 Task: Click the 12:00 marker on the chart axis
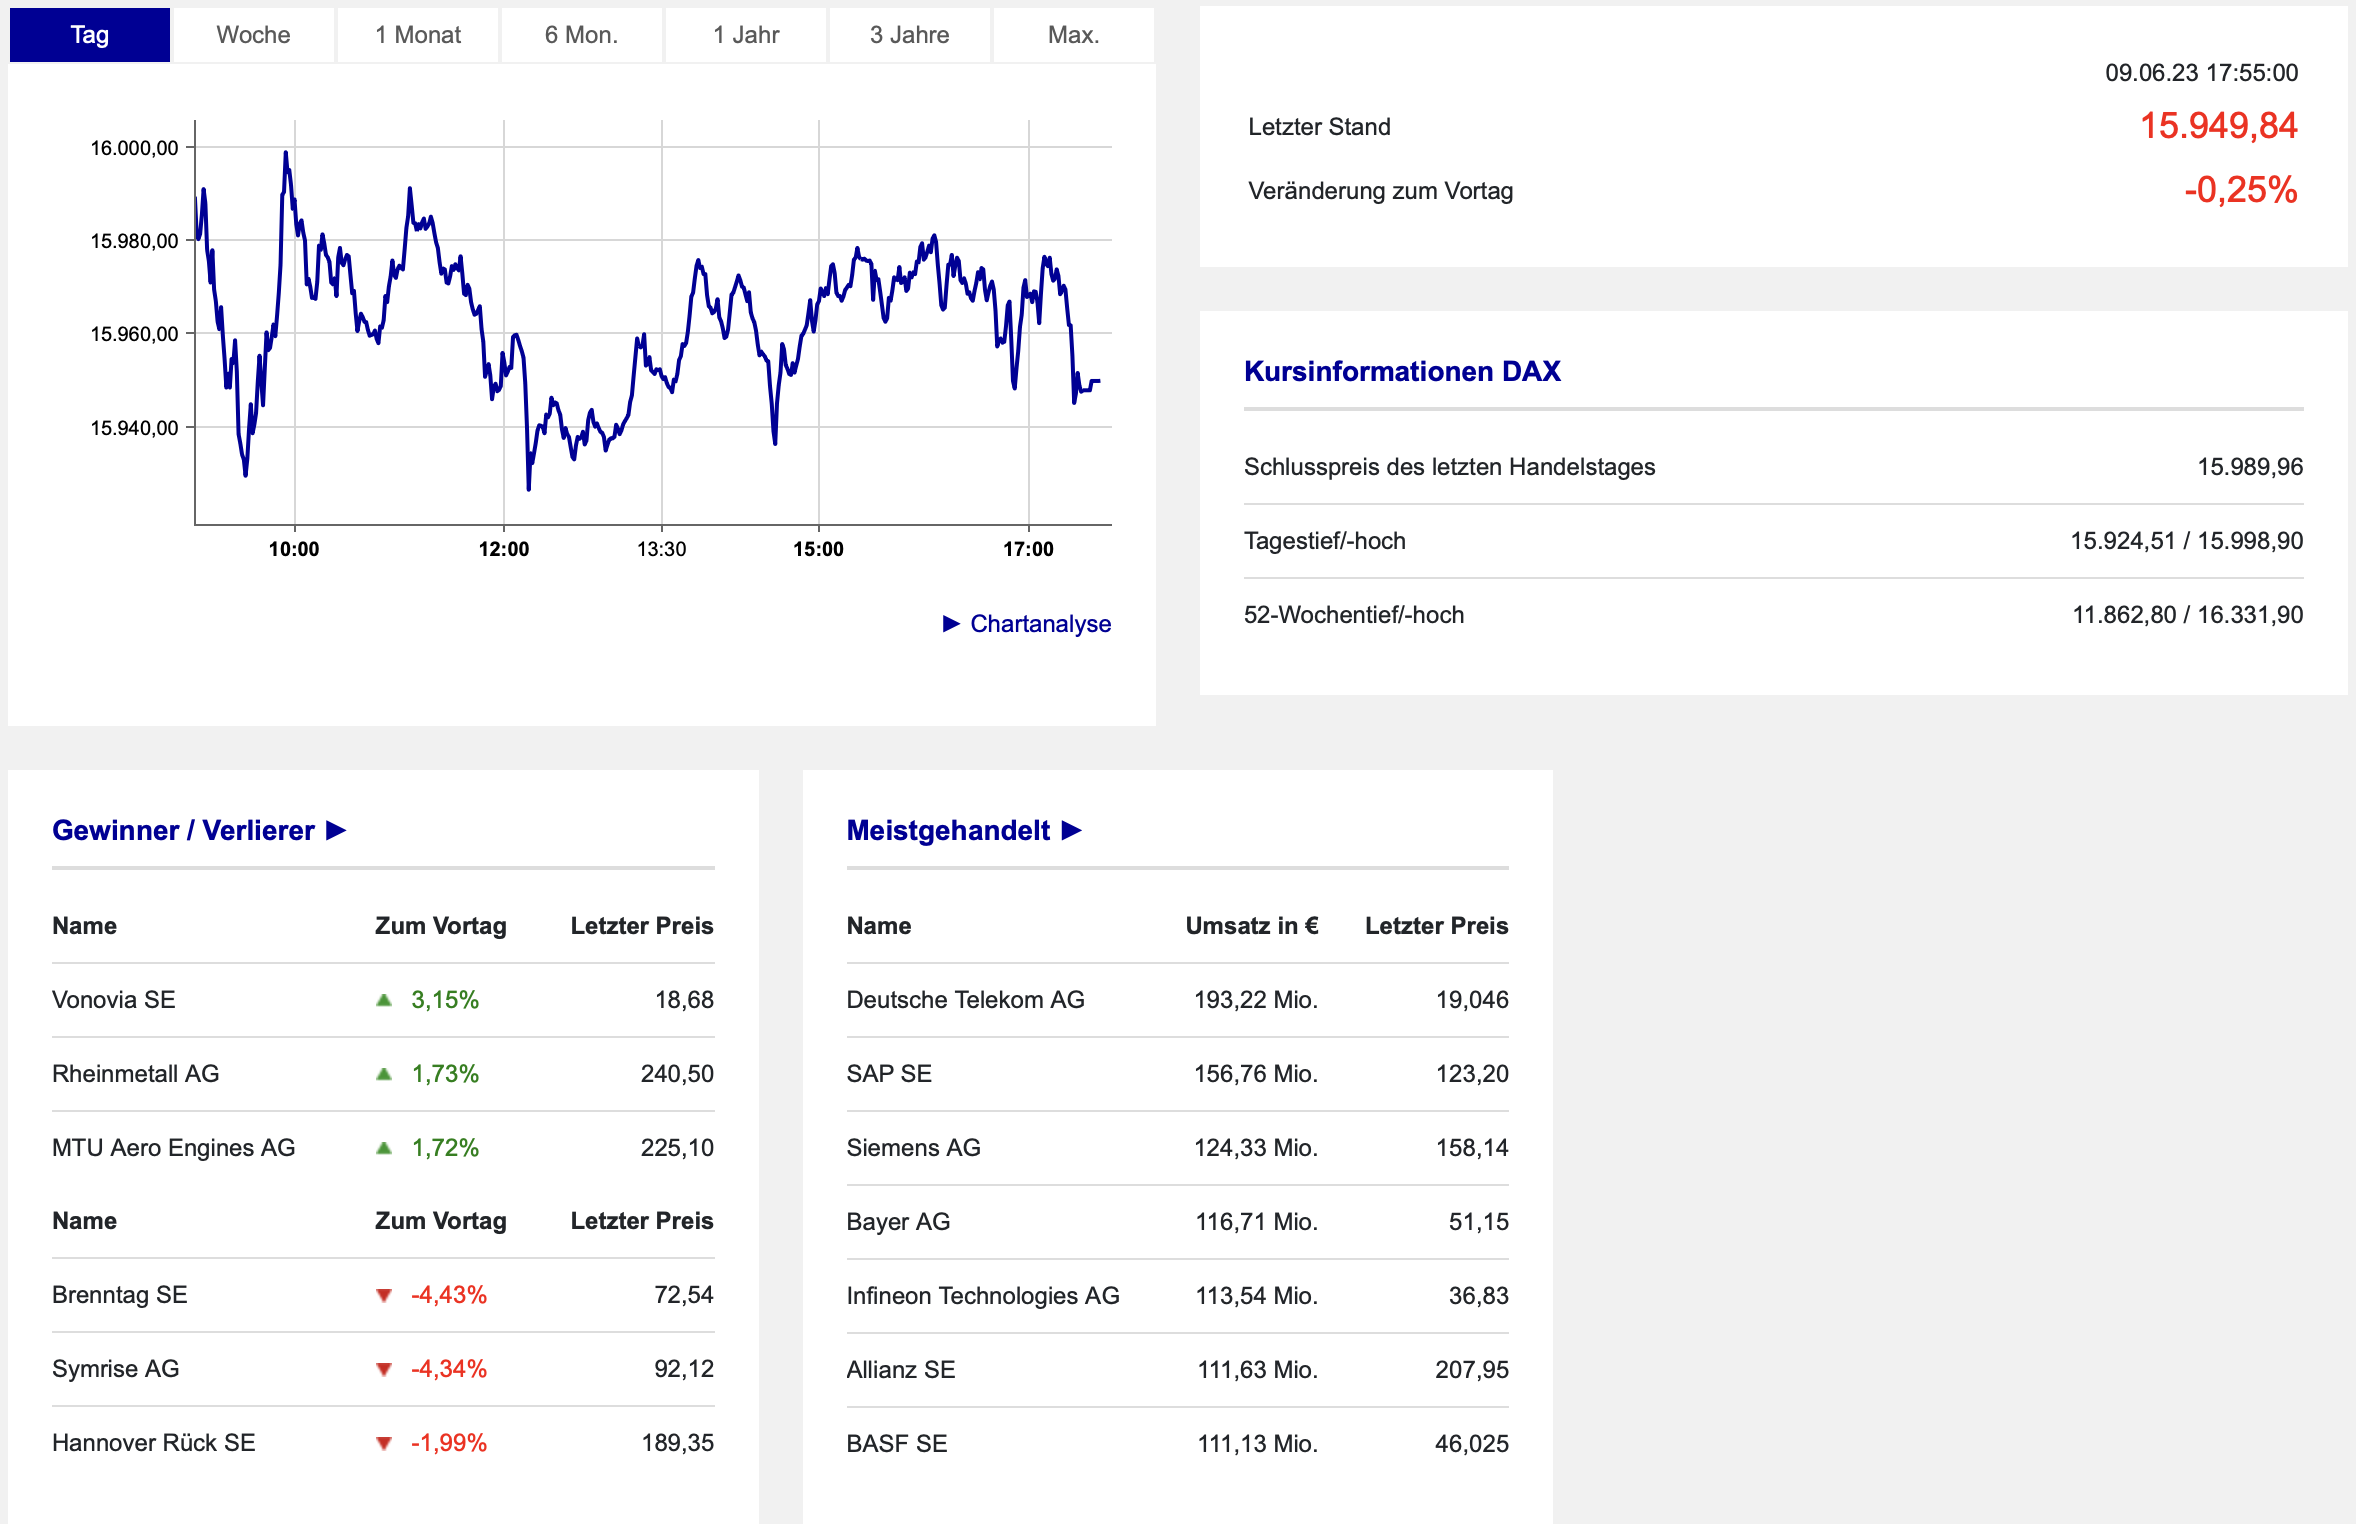click(504, 549)
